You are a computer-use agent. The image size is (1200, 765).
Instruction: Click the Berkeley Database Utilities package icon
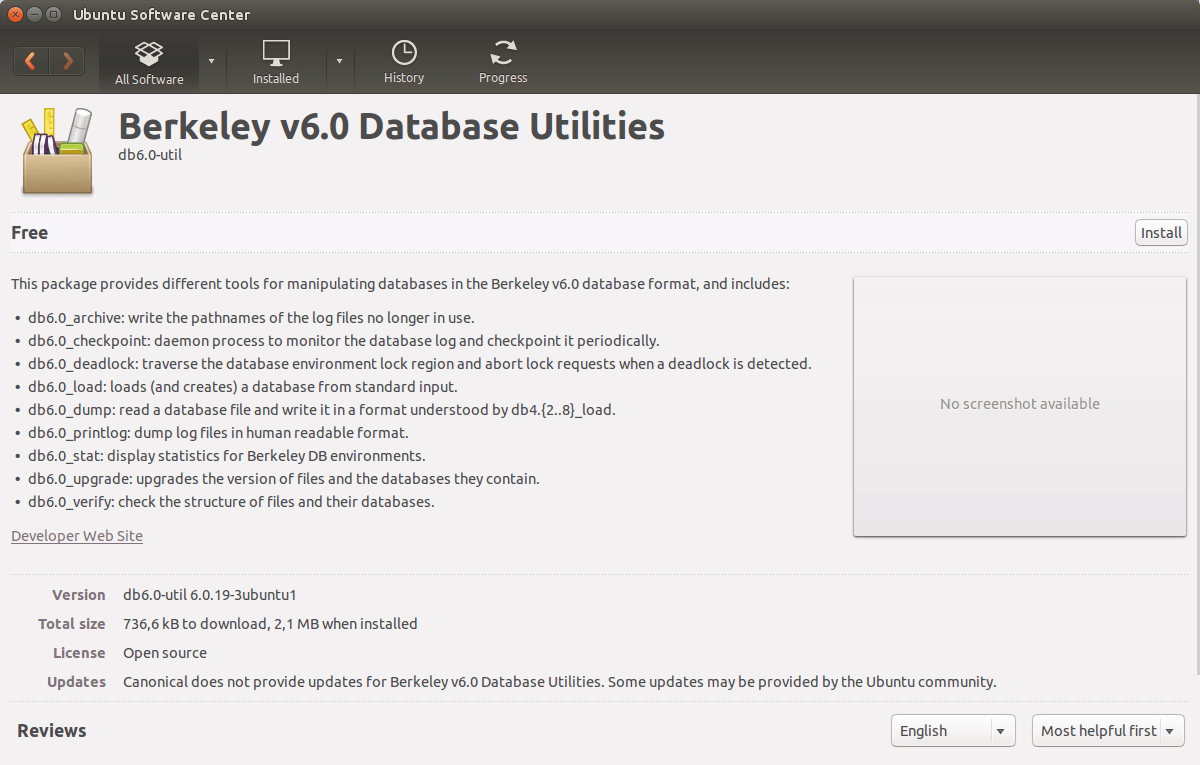click(x=57, y=151)
